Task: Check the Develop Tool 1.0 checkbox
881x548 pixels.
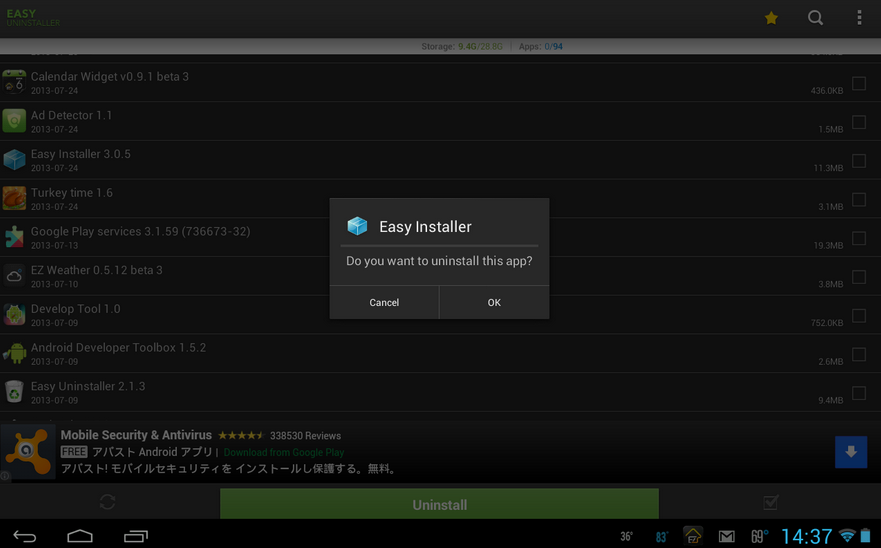Action: pos(859,316)
